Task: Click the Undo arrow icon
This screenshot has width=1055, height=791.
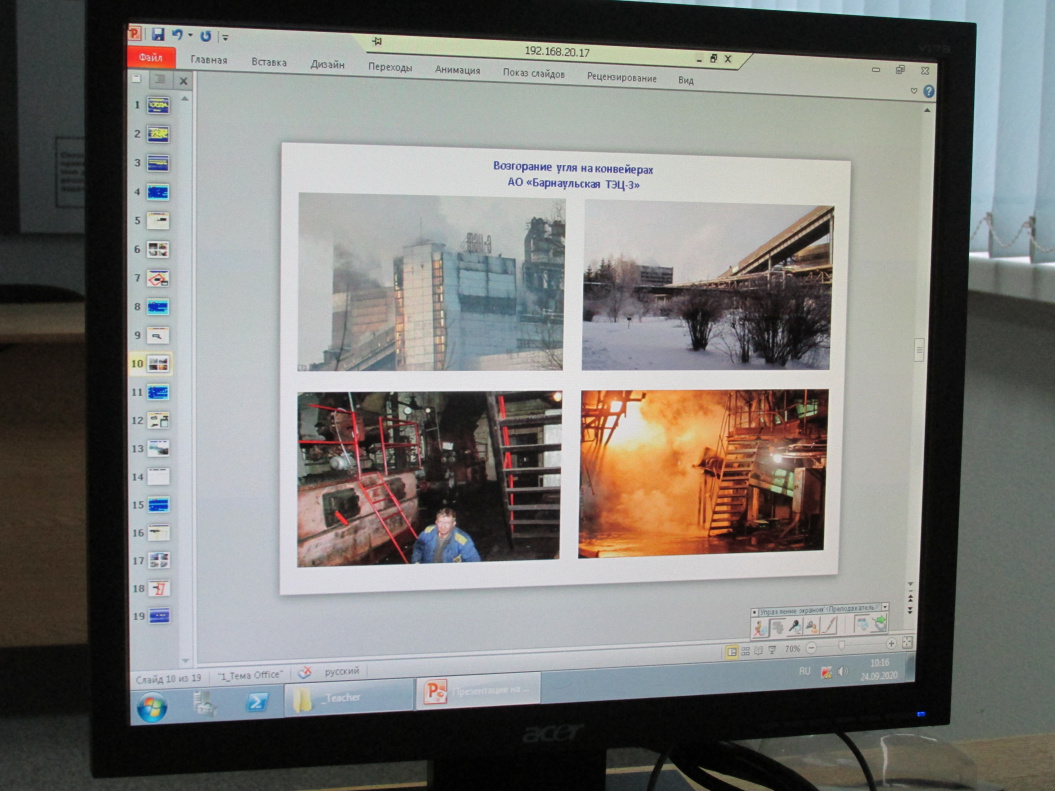Action: tap(177, 34)
